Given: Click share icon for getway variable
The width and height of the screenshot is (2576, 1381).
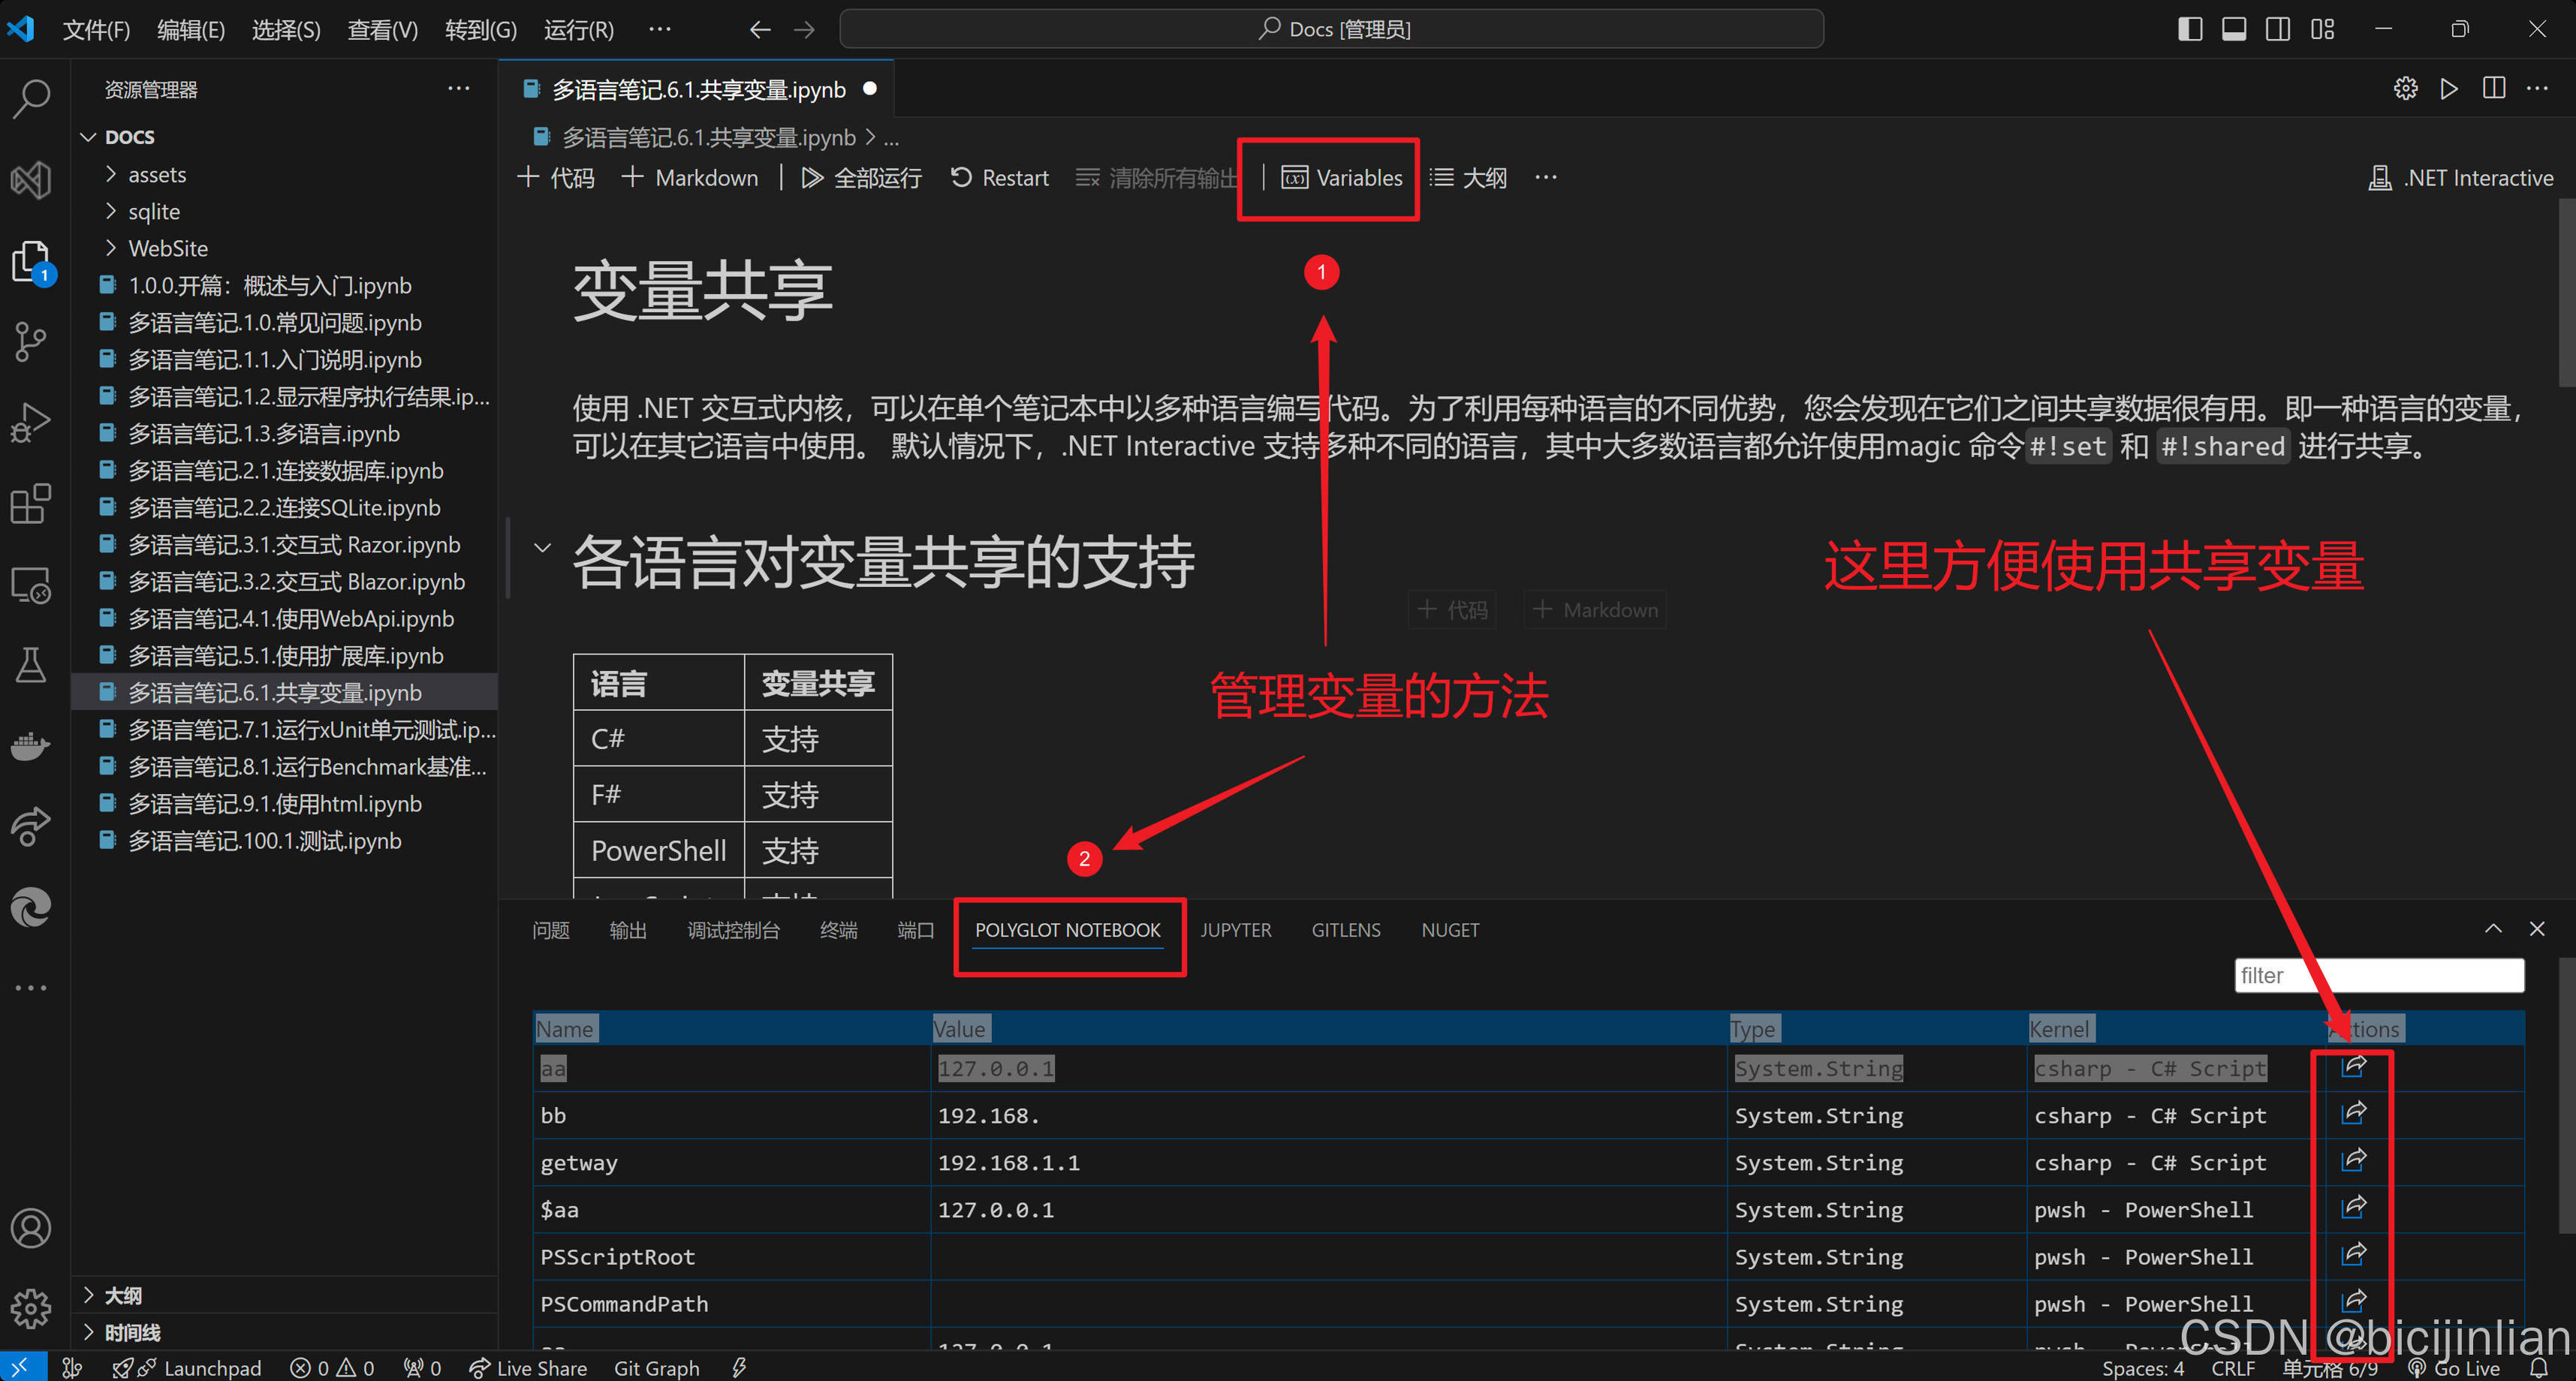Looking at the screenshot, I should 2353,1160.
